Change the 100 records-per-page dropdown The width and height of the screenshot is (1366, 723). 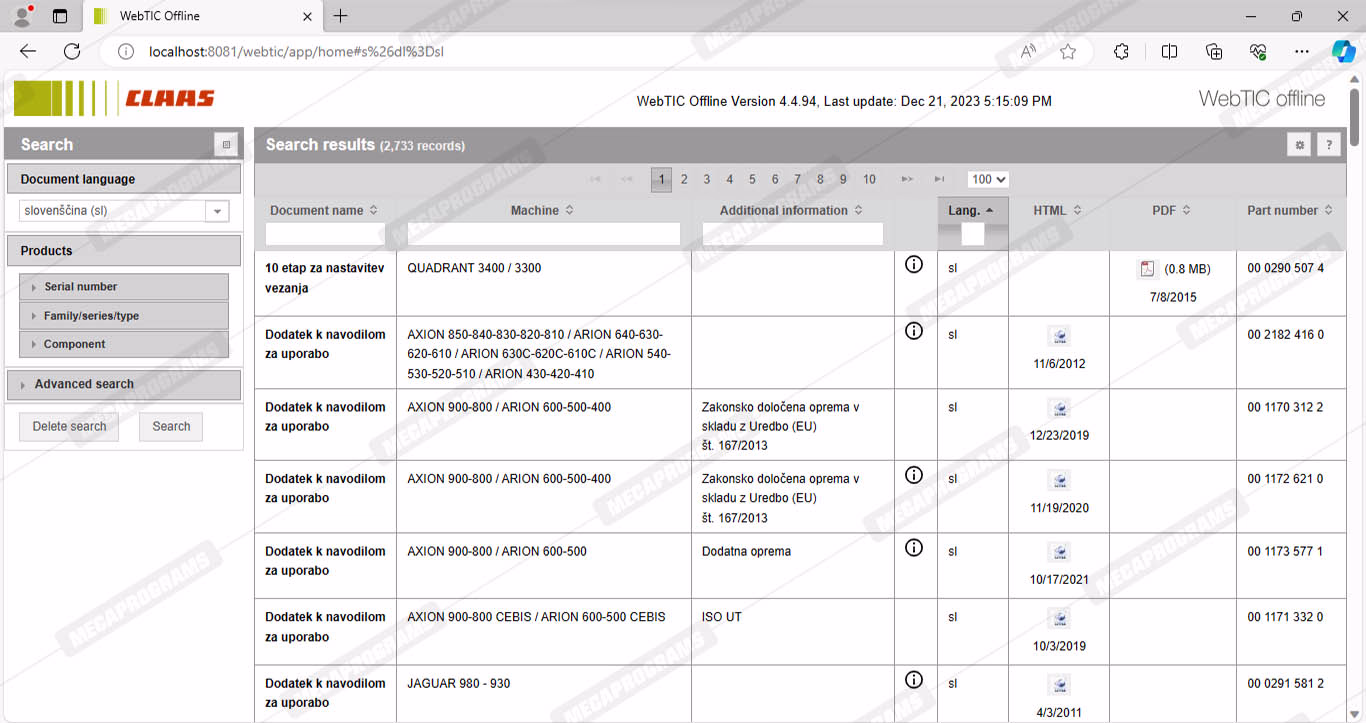point(987,179)
